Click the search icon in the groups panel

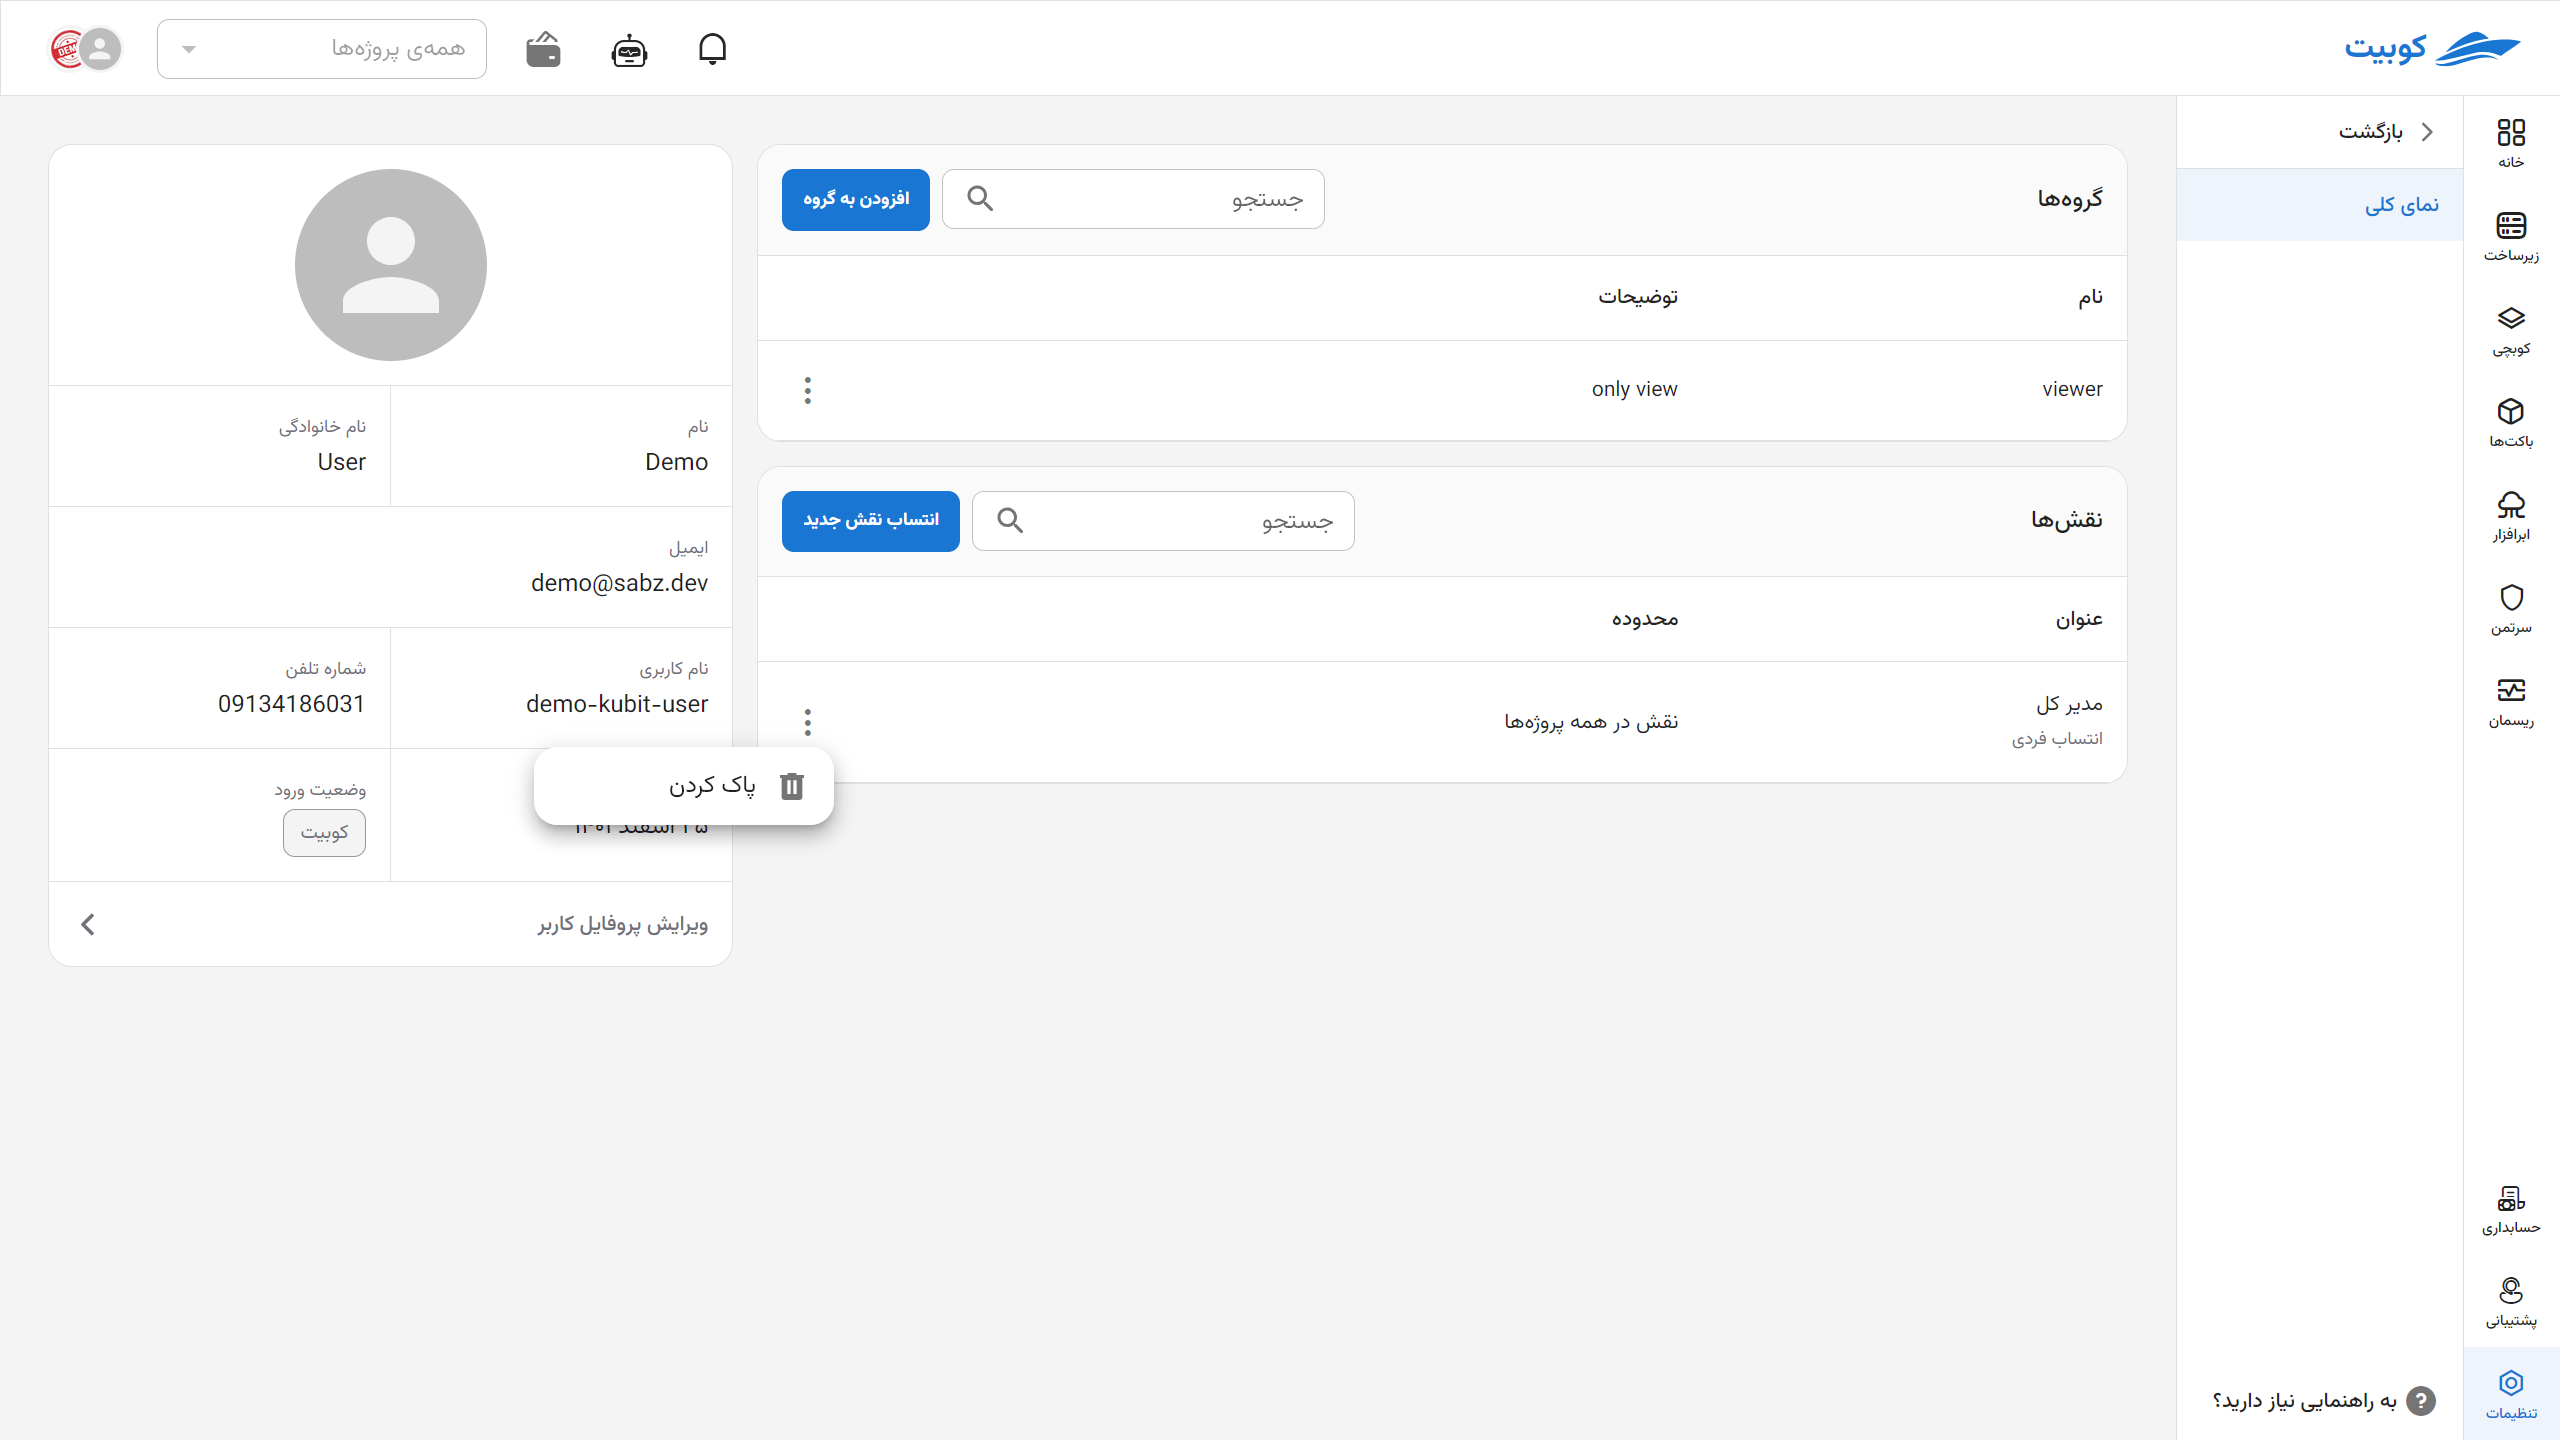[980, 199]
